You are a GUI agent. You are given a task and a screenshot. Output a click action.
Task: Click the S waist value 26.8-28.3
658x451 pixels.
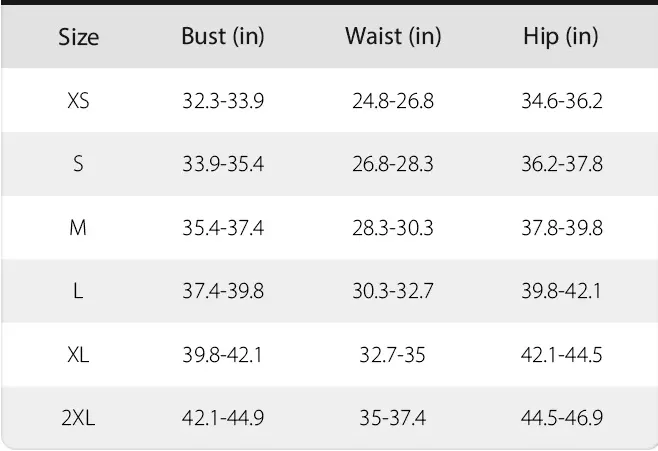coord(392,164)
